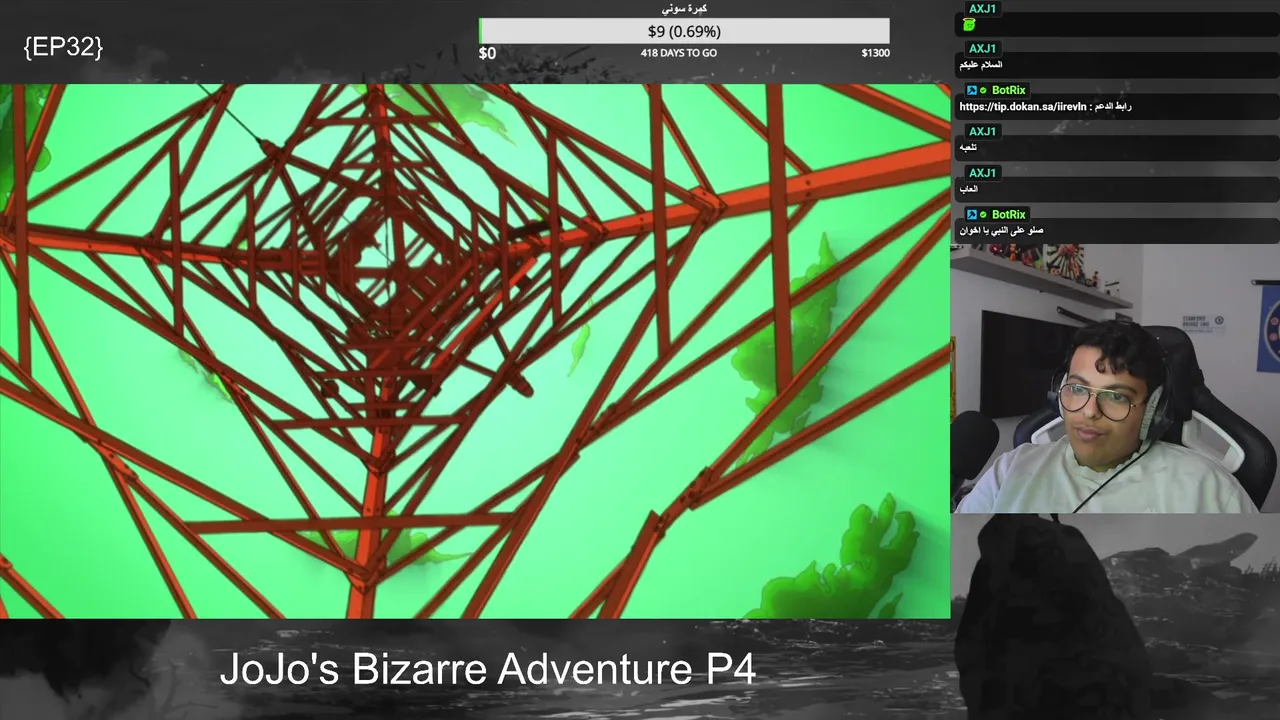Click the green verified badge beside BotRix's tip link message
Screen dimensions: 1280x720
tap(983, 90)
